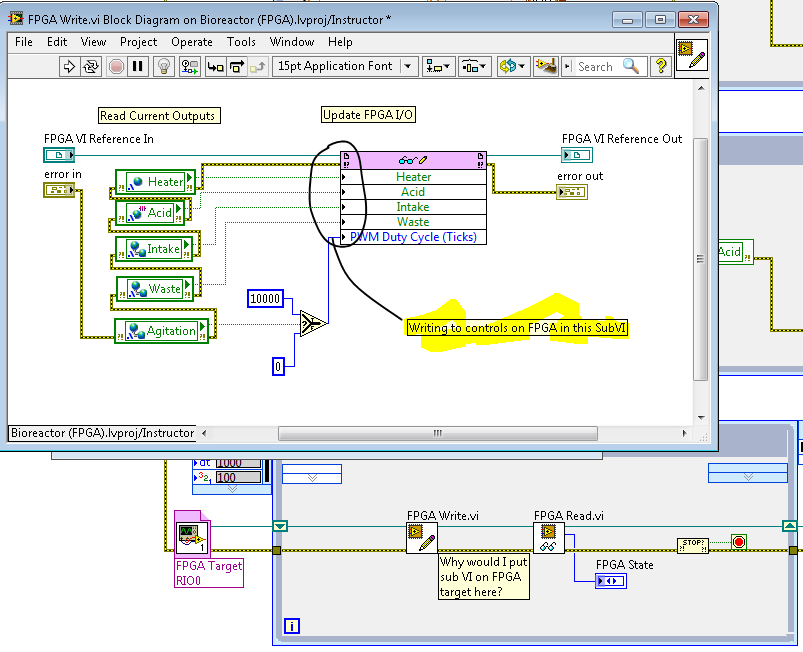
Task: Click the Waste row in Read/Write node
Action: [413, 222]
